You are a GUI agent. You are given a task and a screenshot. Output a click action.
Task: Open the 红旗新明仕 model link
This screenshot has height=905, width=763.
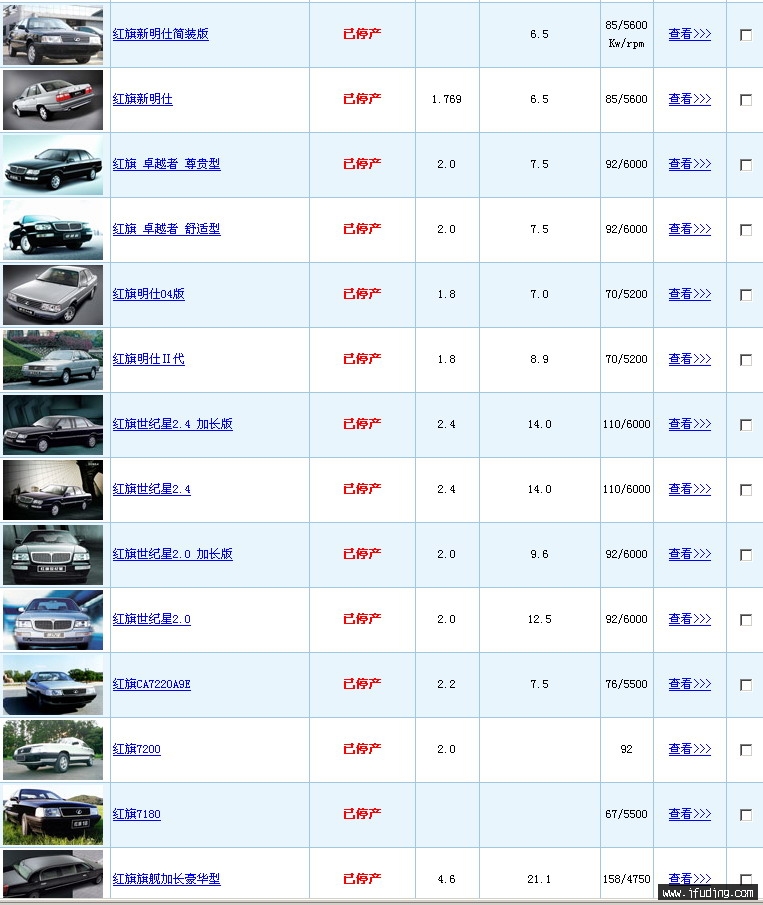tap(143, 99)
